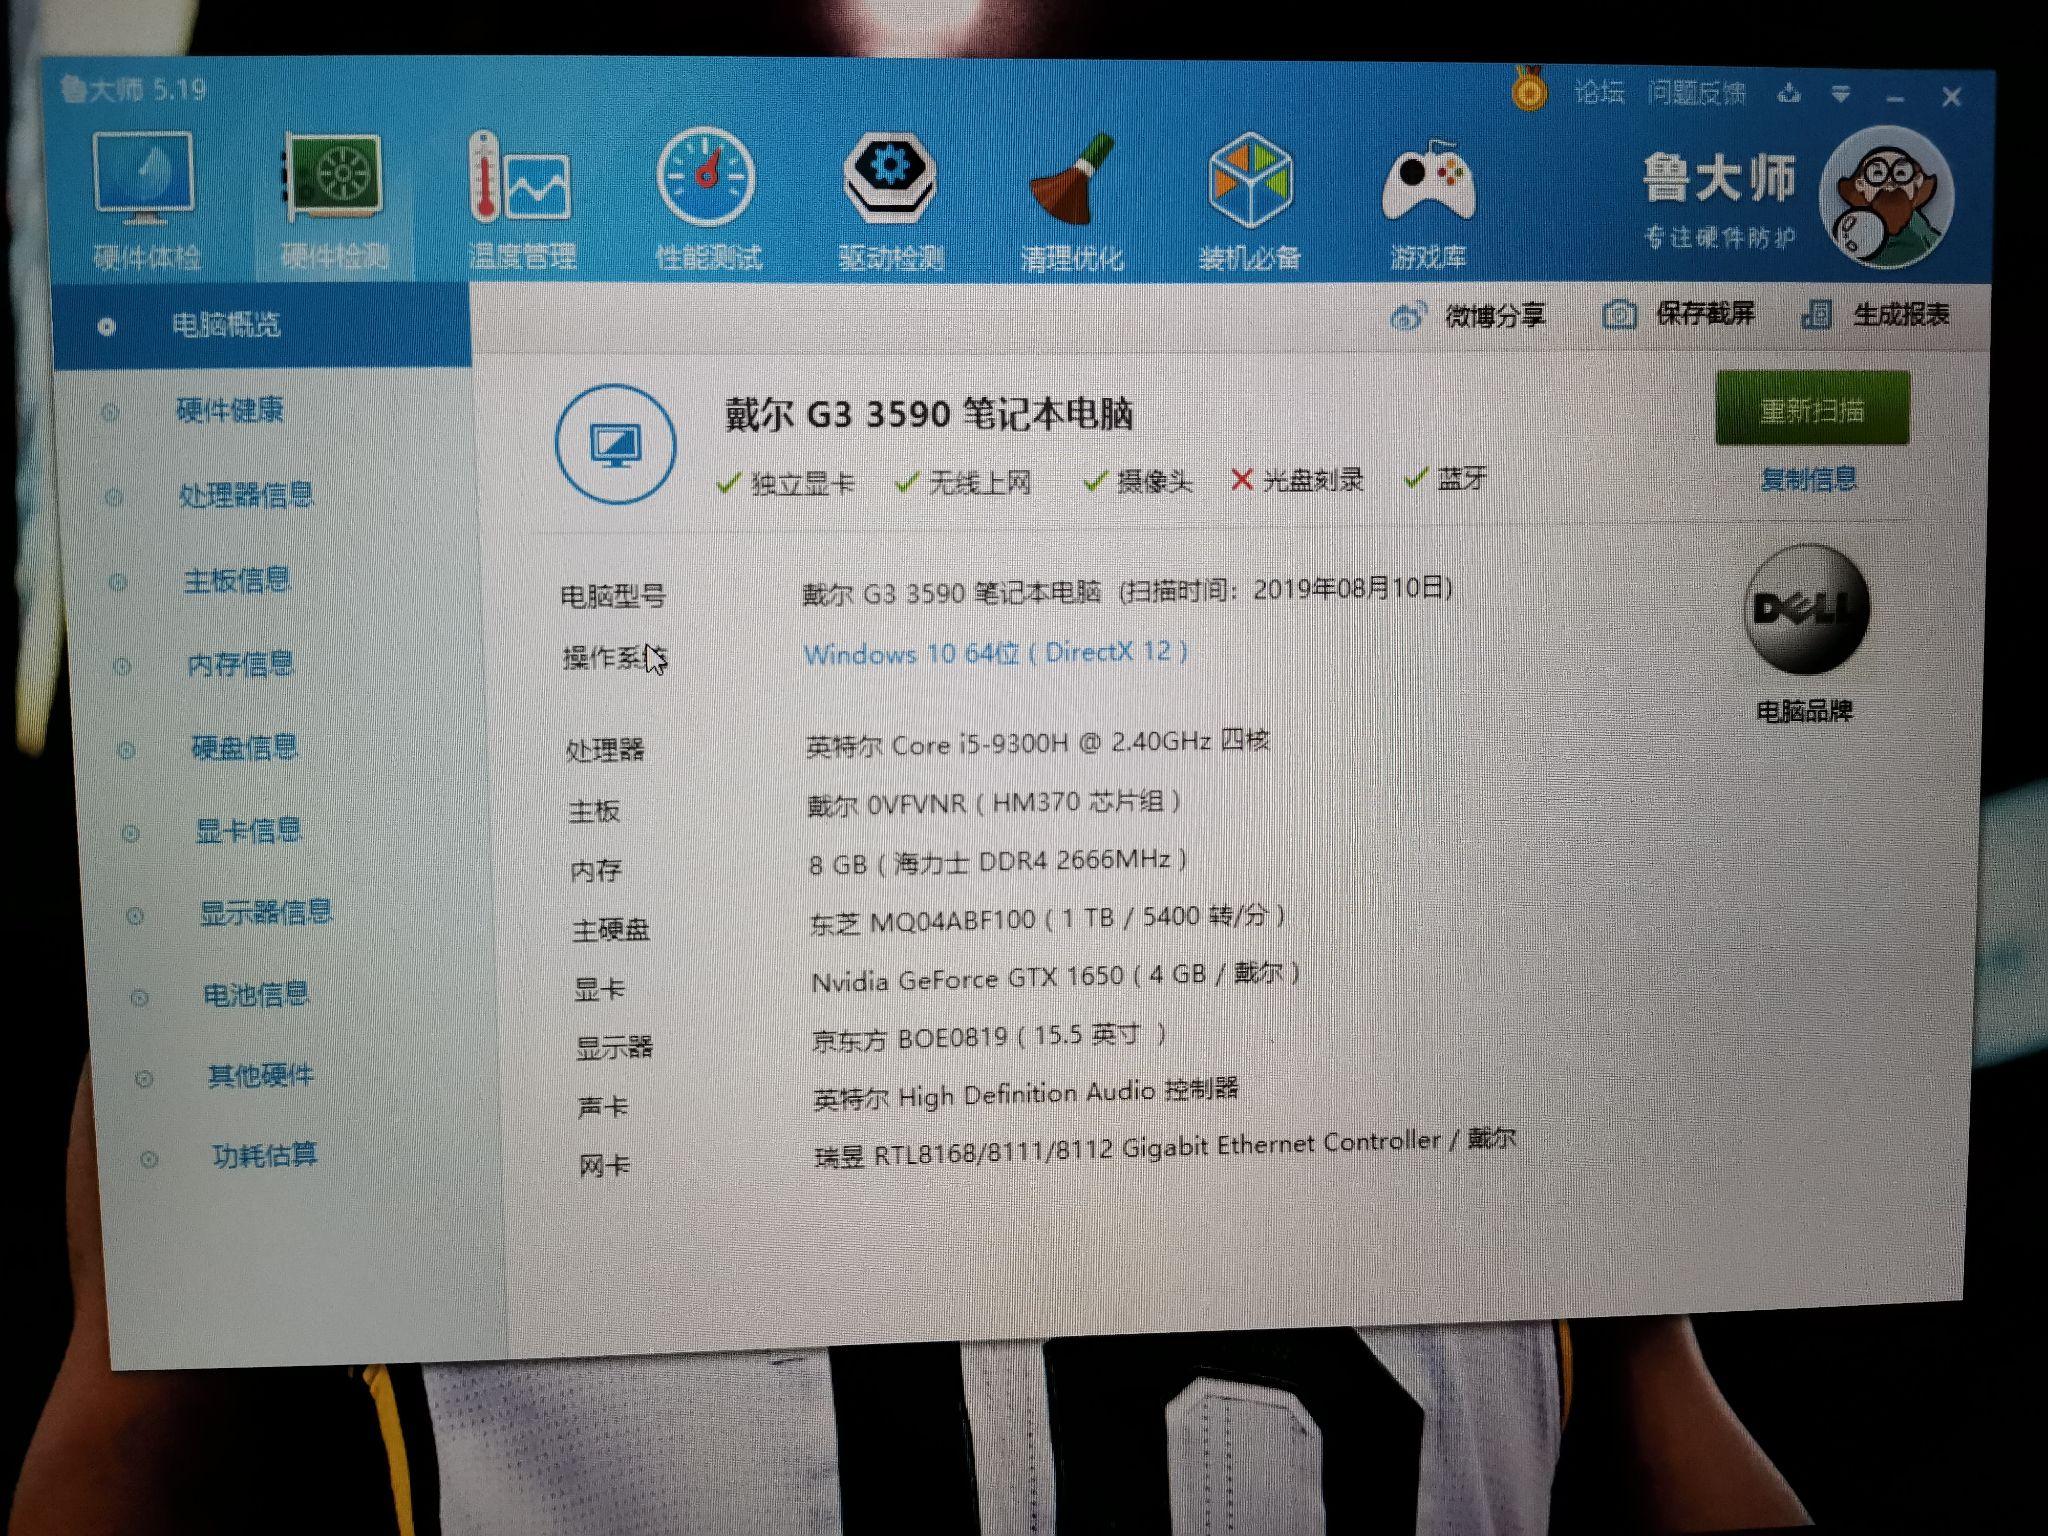Image resolution: width=2048 pixels, height=1536 pixels.
Task: Click Windows 10 64位 DirectX 12 link
Action: 996,653
